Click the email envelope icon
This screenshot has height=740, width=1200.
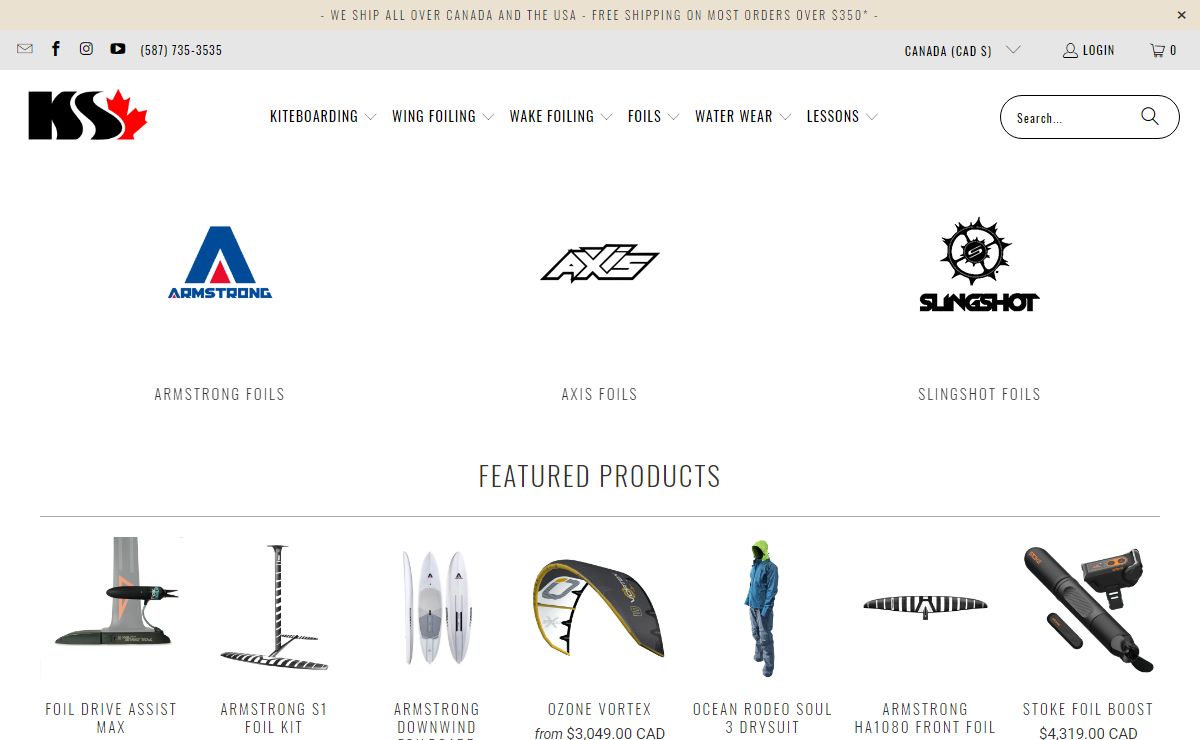pos(25,49)
